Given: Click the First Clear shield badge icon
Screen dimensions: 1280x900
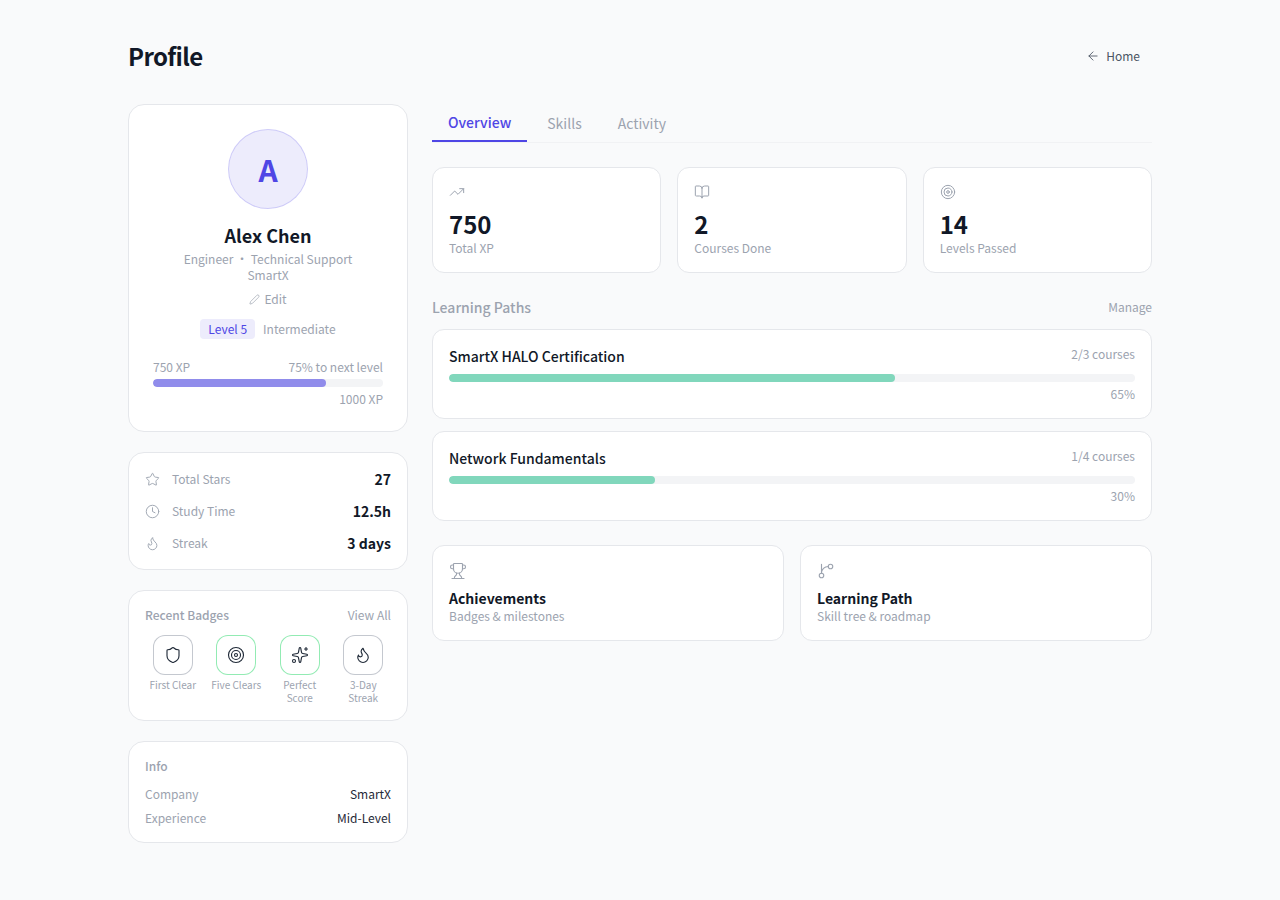Looking at the screenshot, I should click(x=173, y=655).
